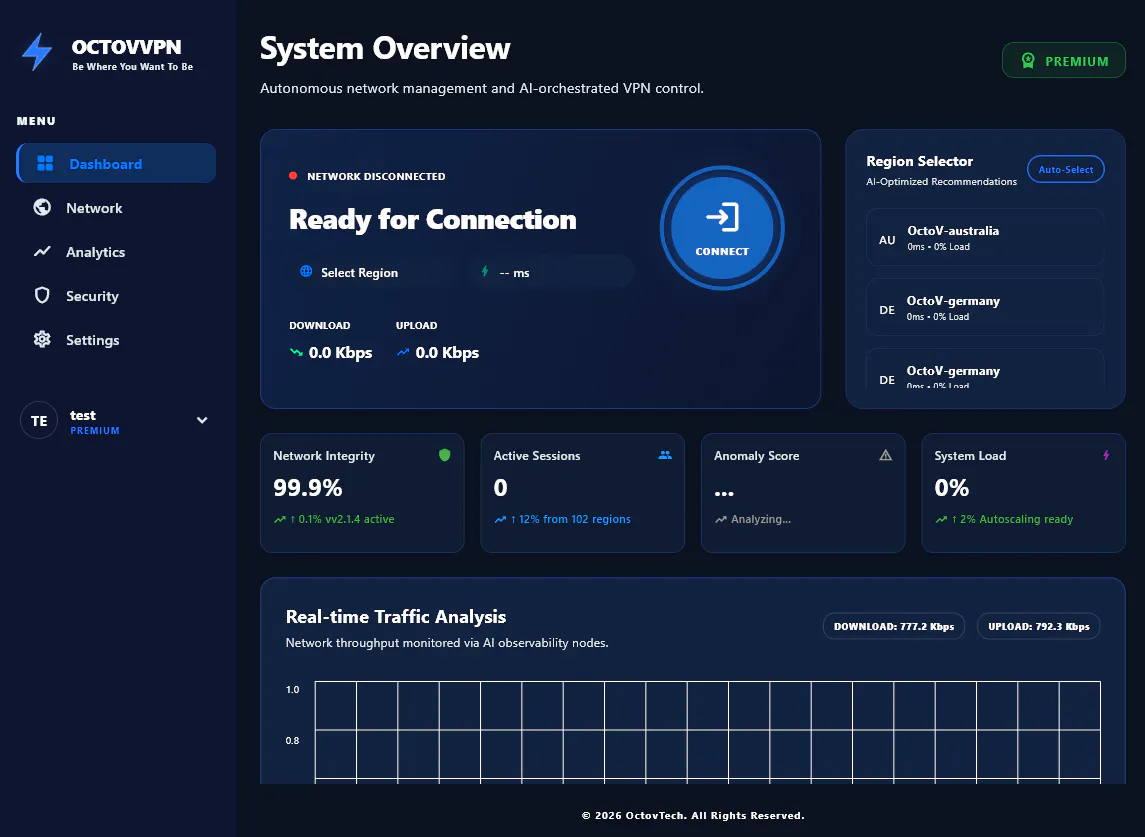Click the TE user avatar circle
The image size is (1145, 837).
(39, 420)
